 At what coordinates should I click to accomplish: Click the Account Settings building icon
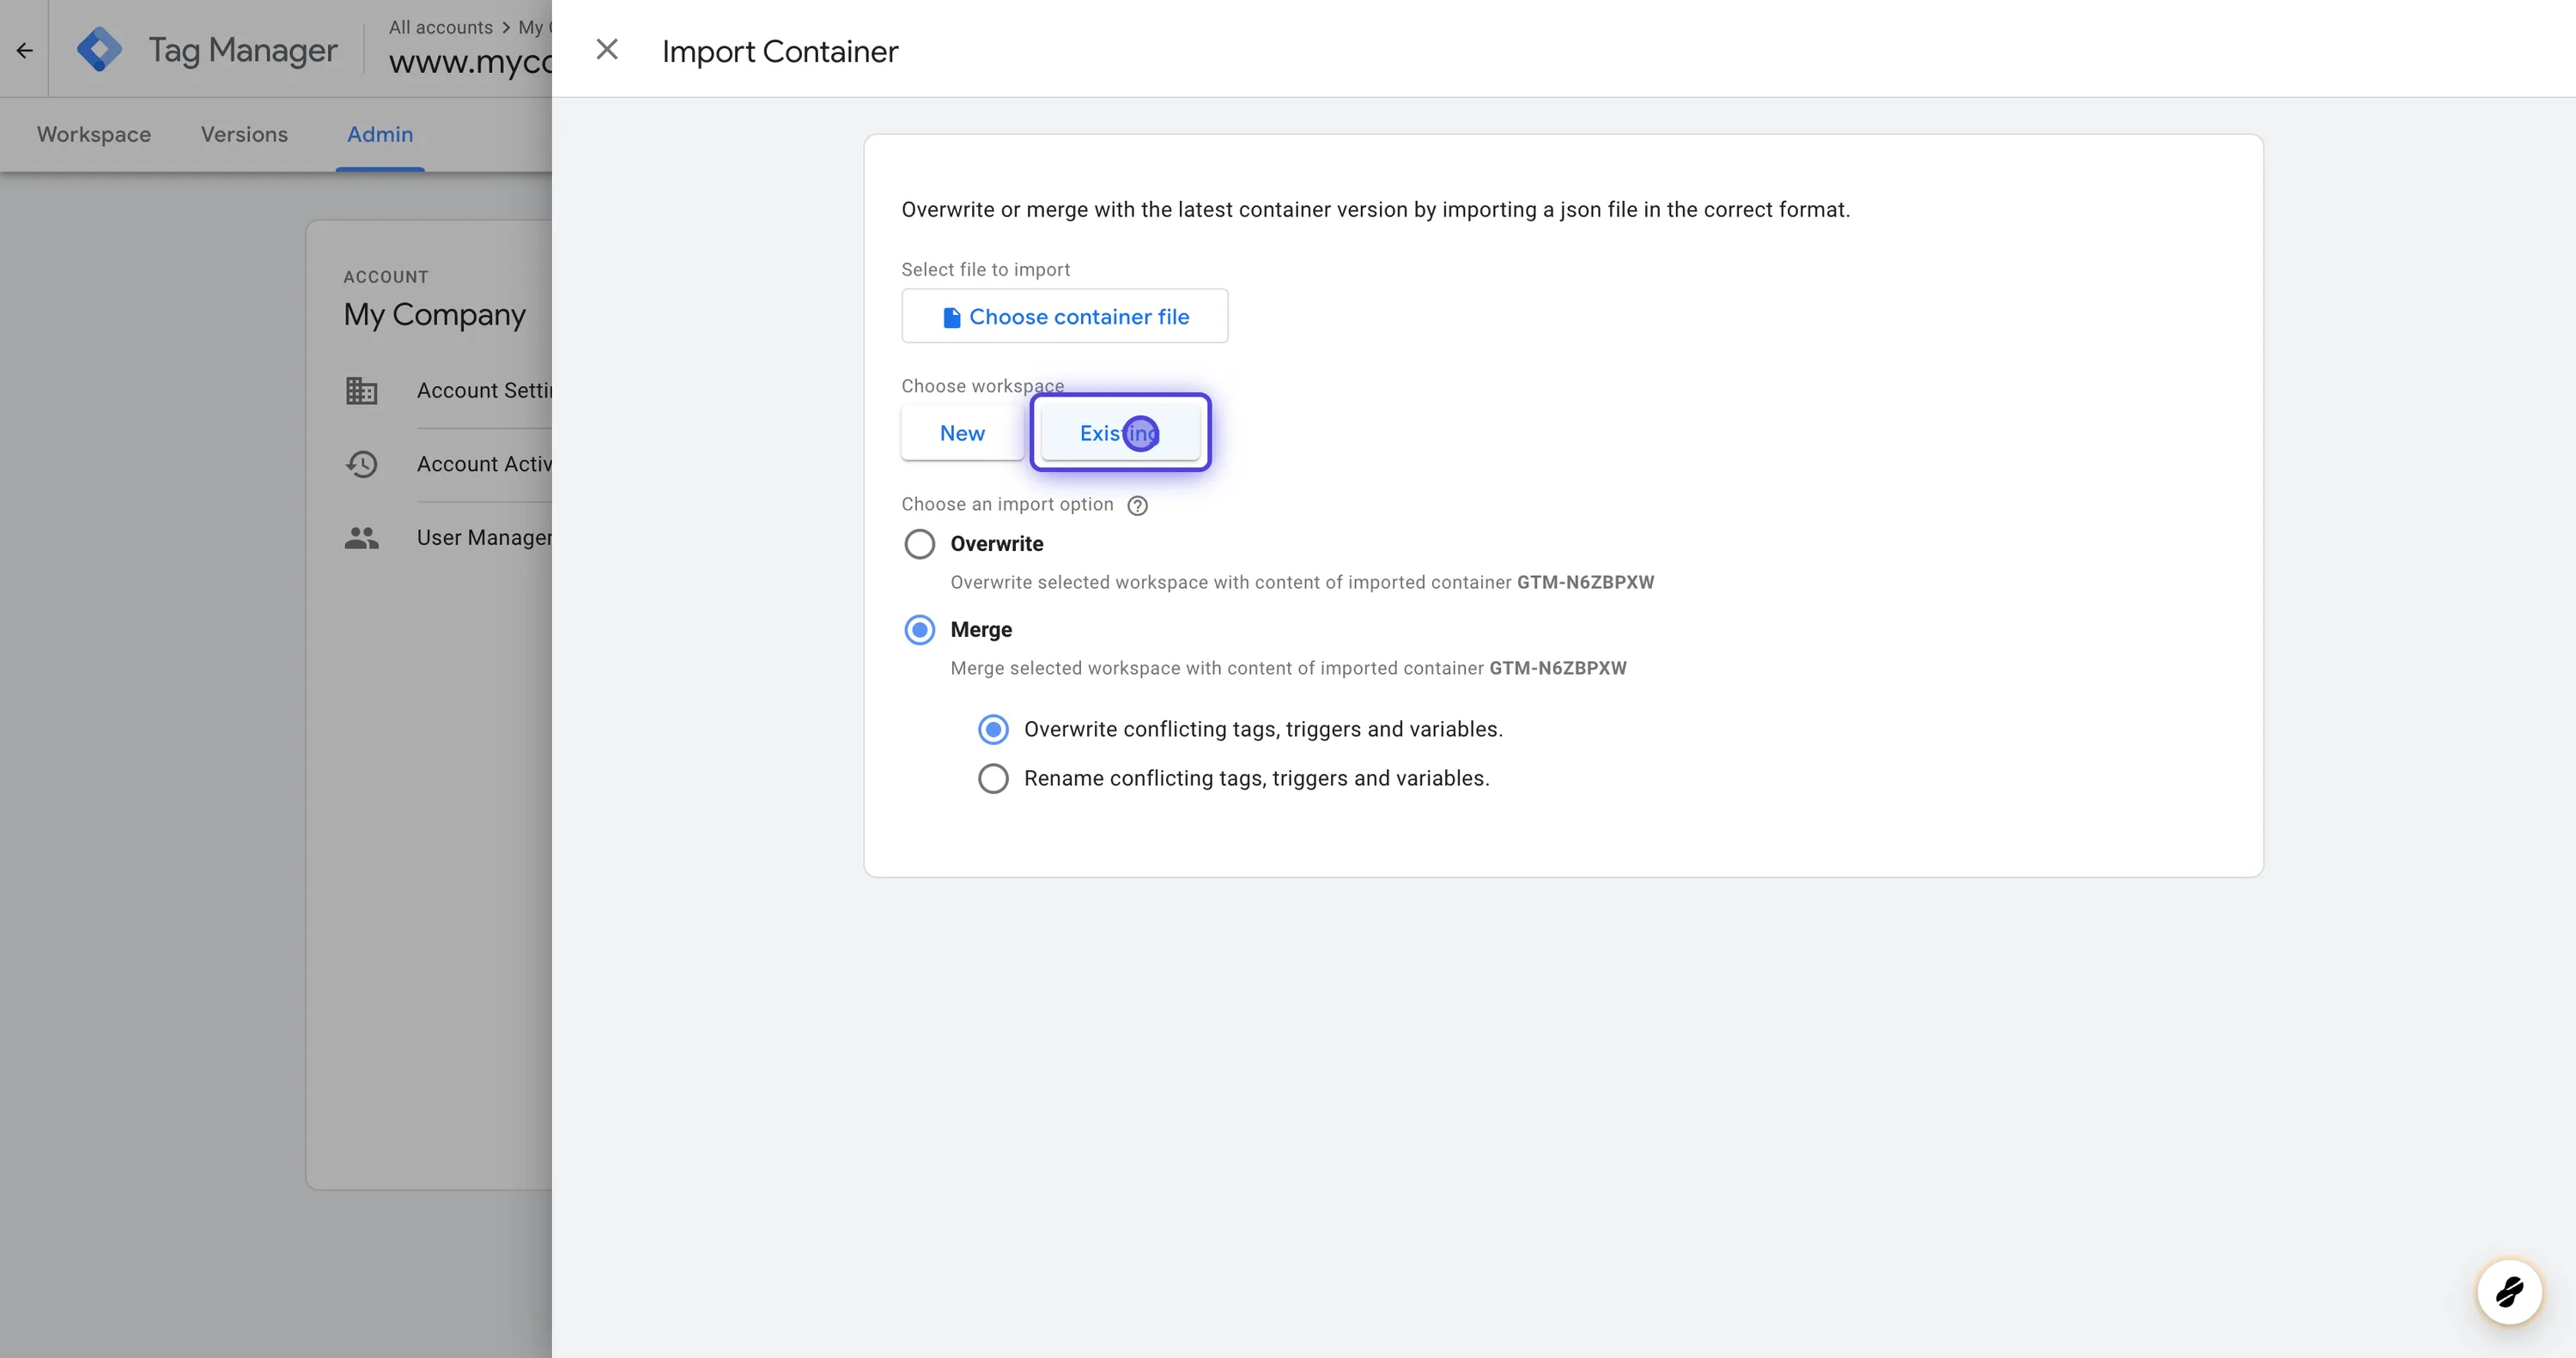coord(361,390)
